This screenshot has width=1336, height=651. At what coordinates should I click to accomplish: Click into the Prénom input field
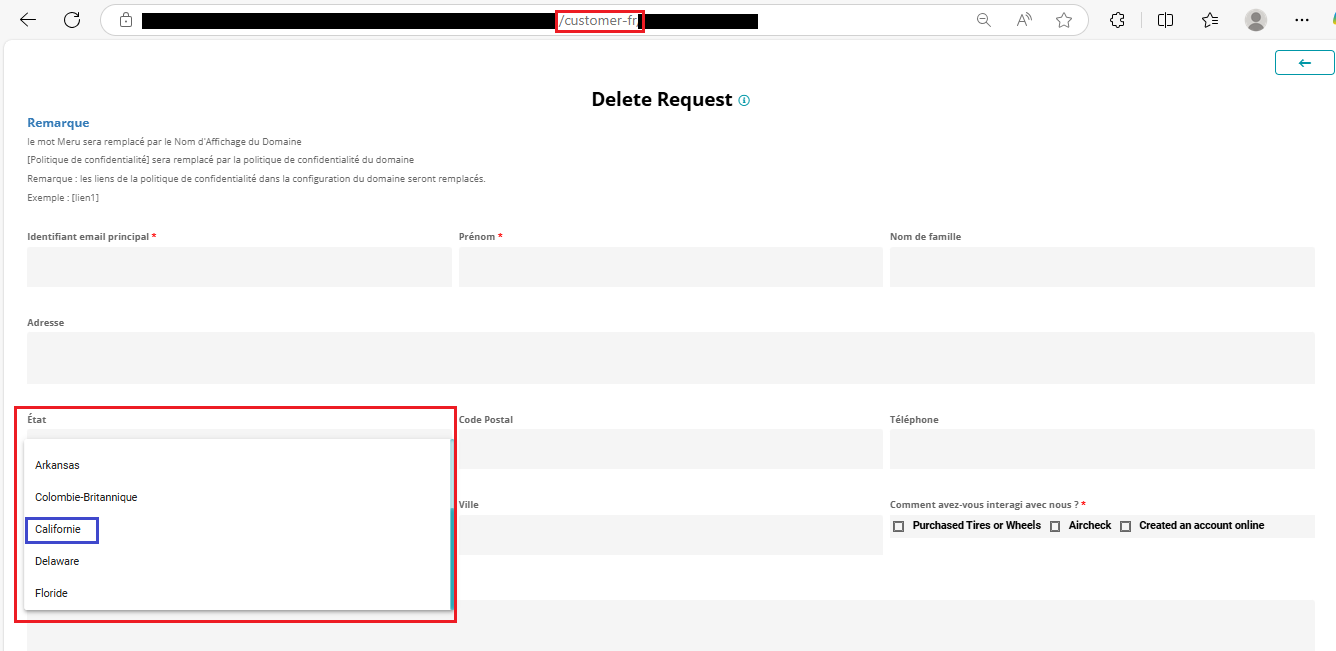(670, 267)
